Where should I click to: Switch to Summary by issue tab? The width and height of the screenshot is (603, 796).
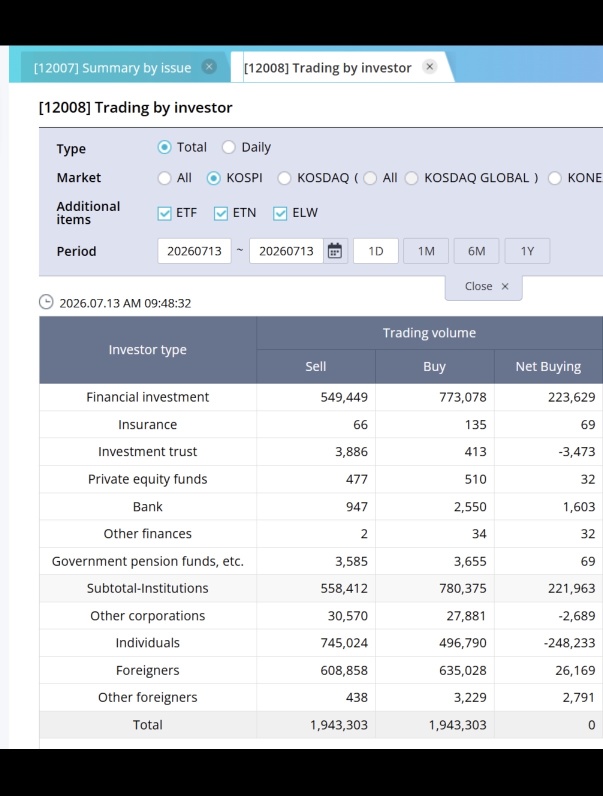tap(112, 68)
